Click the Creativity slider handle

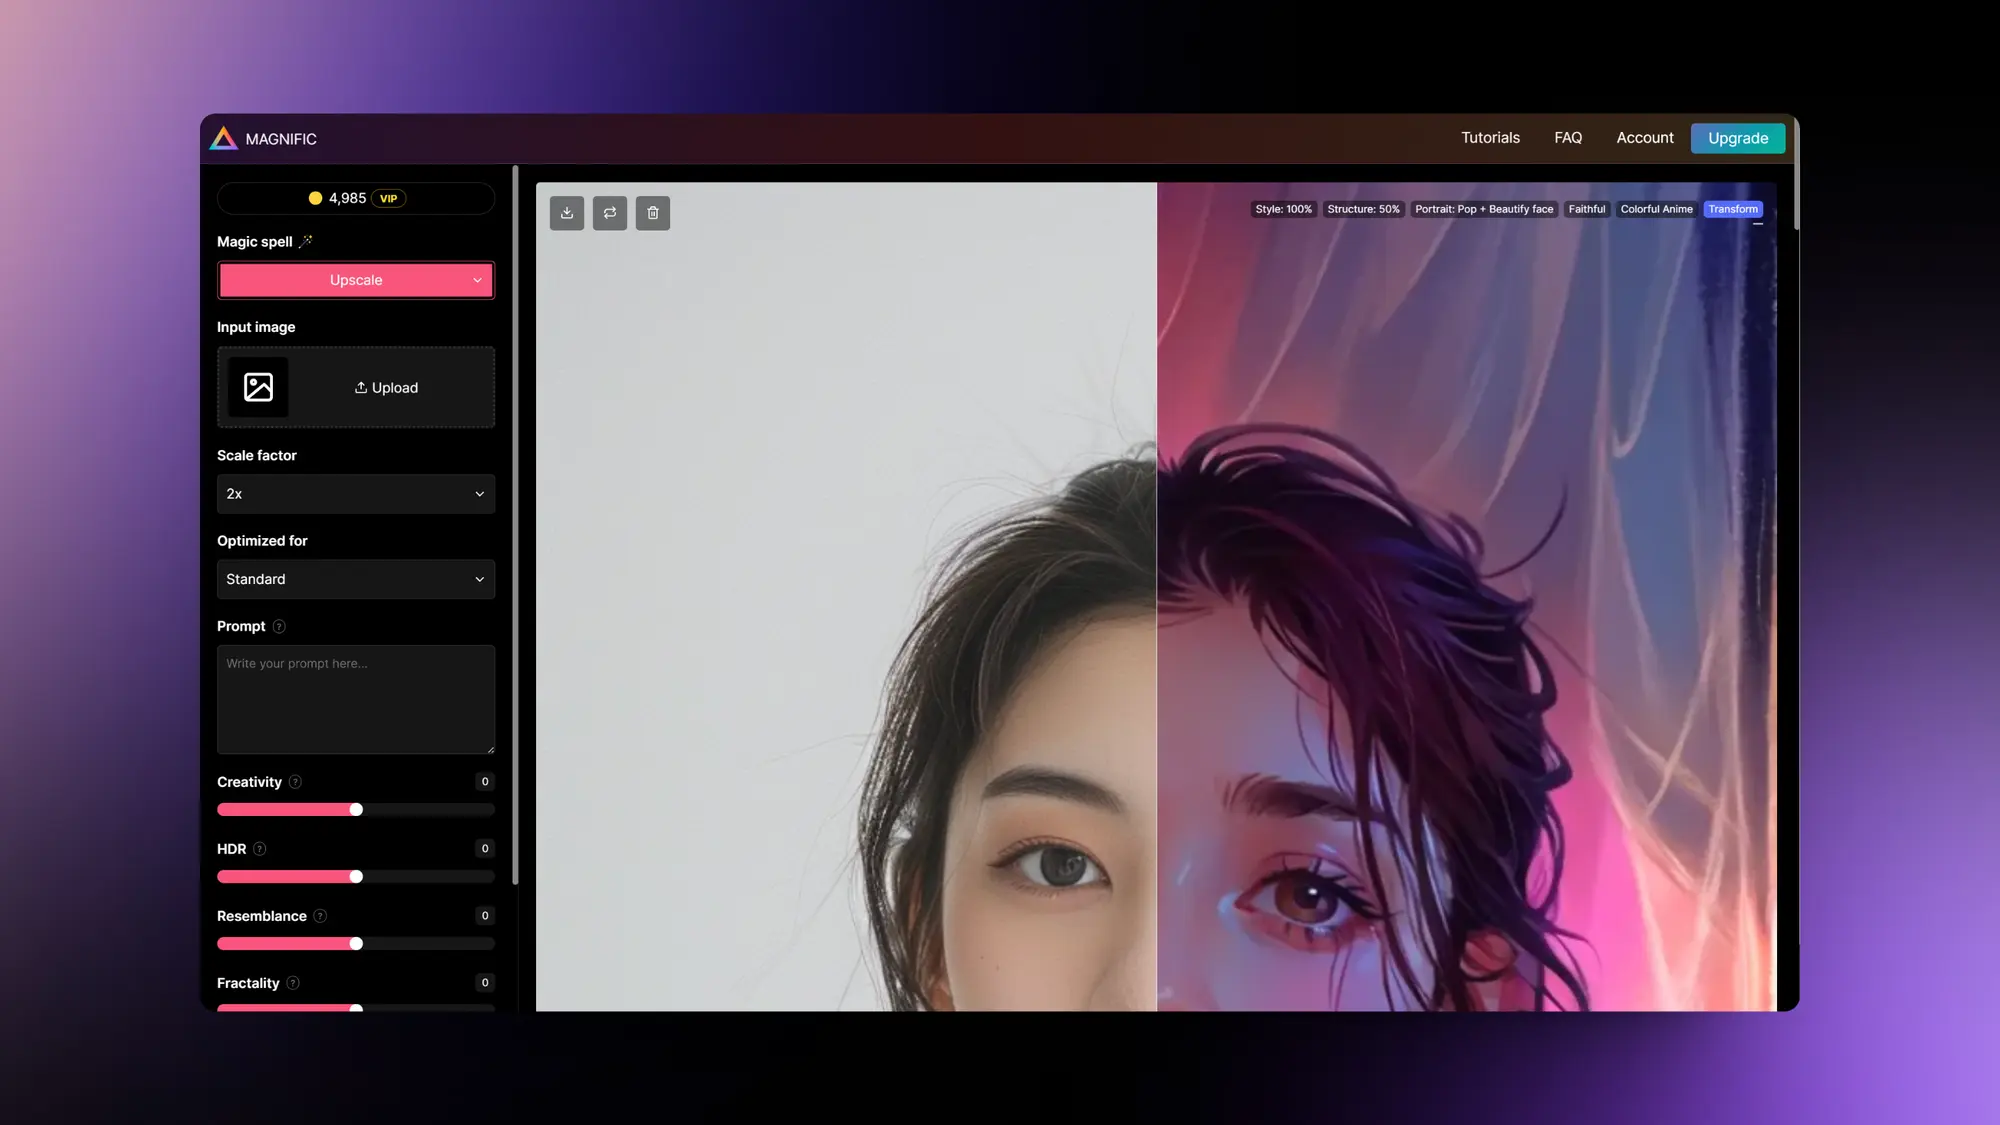pos(356,810)
